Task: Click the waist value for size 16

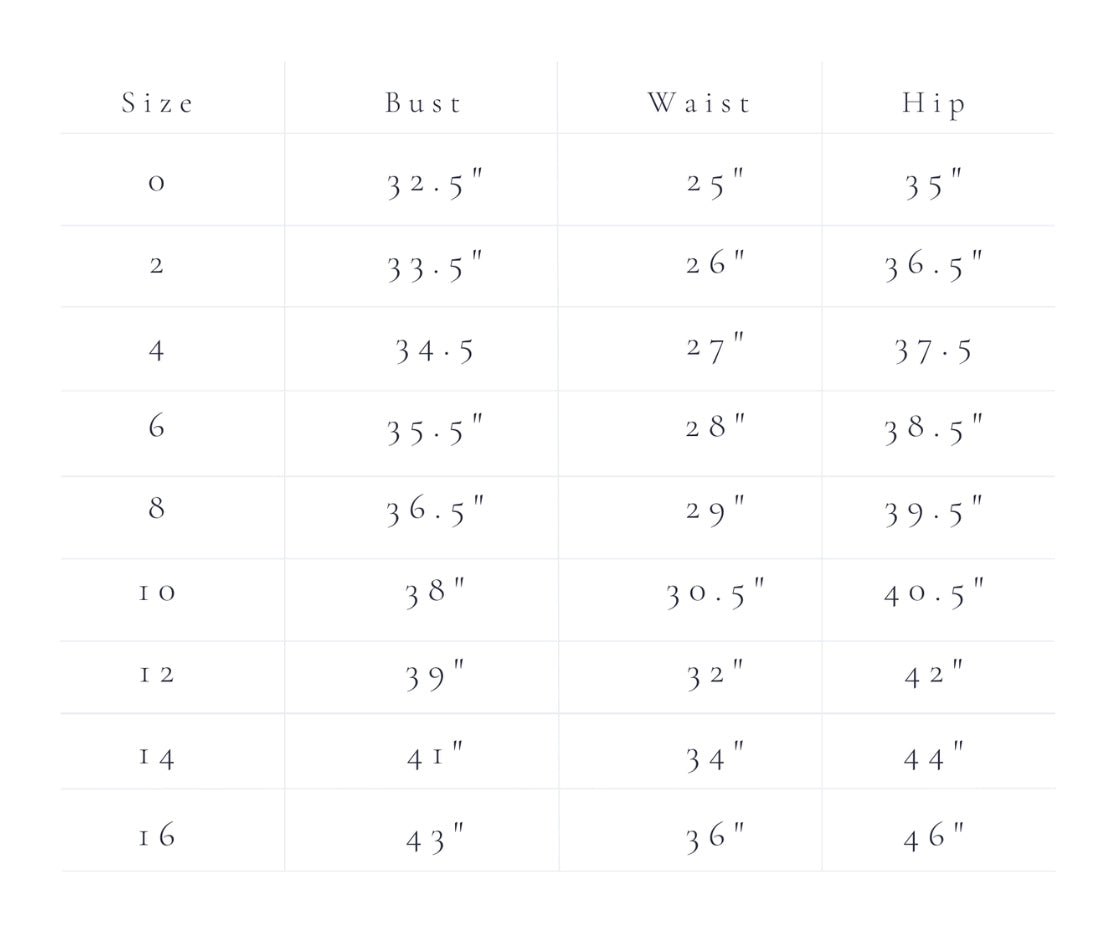Action: pos(715,838)
